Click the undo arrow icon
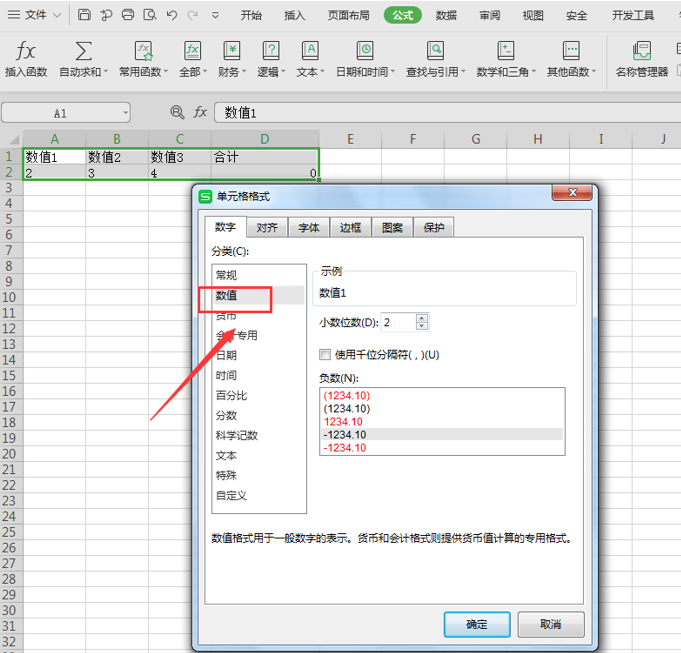Viewport: 681px width, 653px height. click(x=172, y=15)
